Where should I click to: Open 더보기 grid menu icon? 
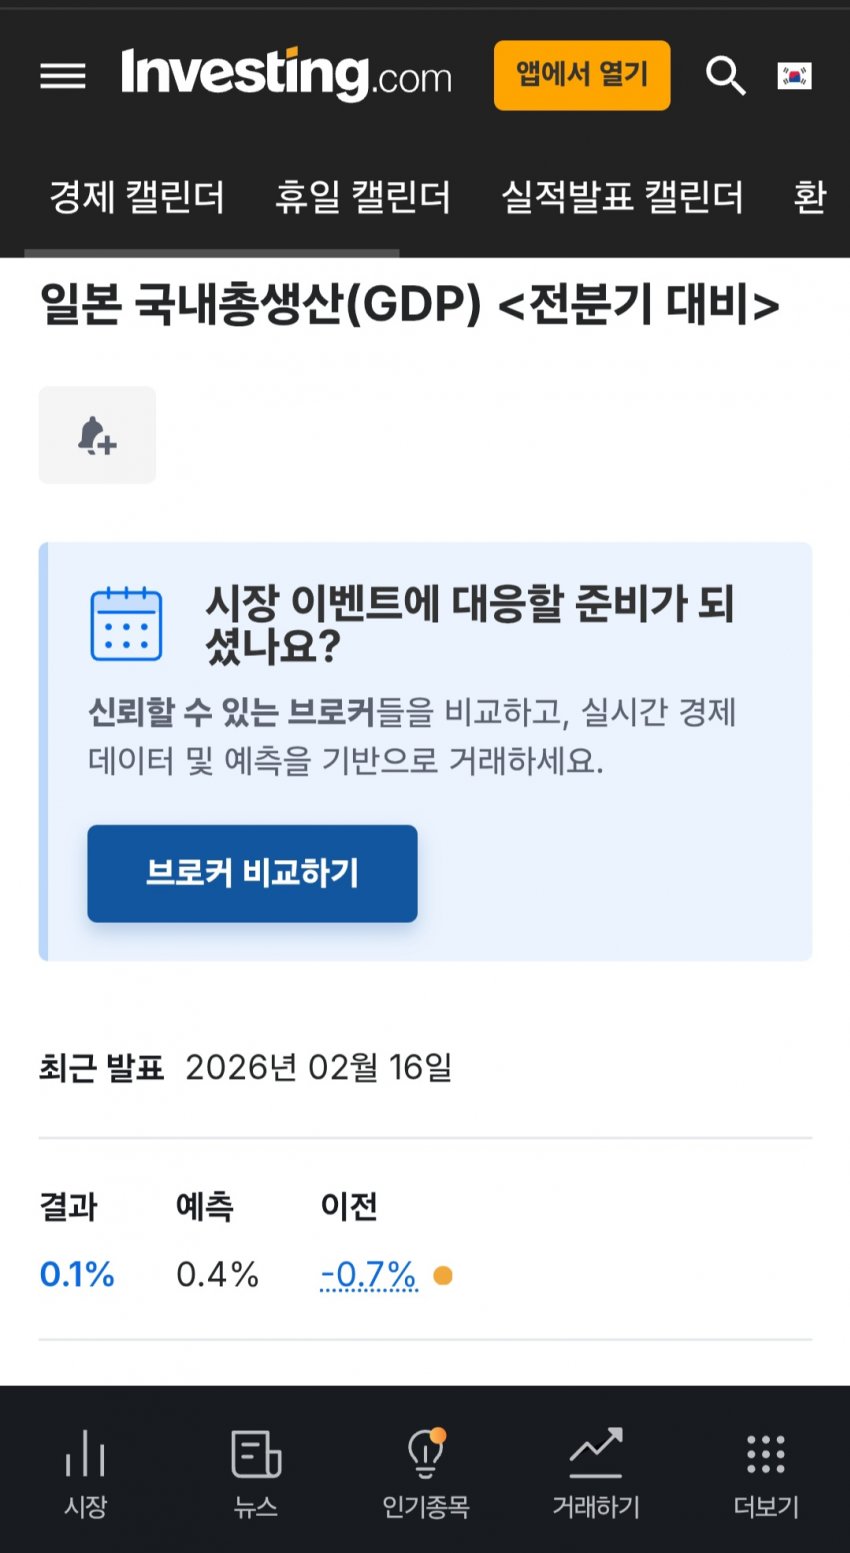click(766, 1472)
